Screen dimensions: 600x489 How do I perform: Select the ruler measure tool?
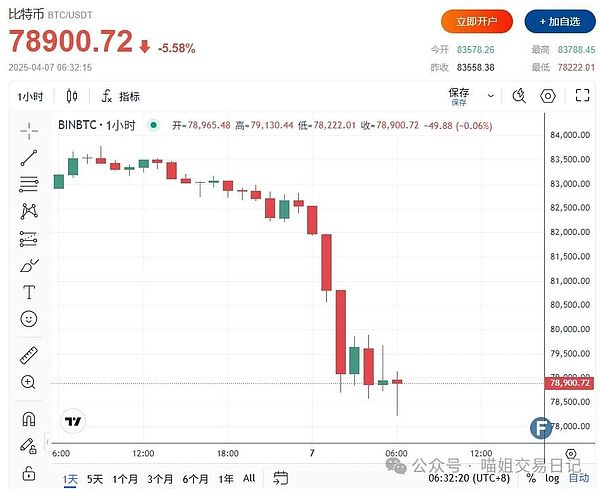[29, 355]
